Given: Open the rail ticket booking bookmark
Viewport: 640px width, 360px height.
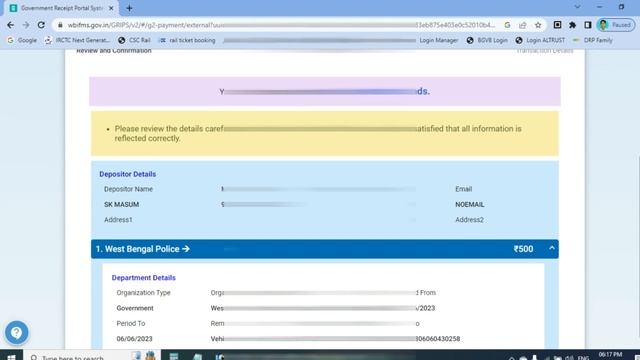Looking at the screenshot, I should point(187,40).
